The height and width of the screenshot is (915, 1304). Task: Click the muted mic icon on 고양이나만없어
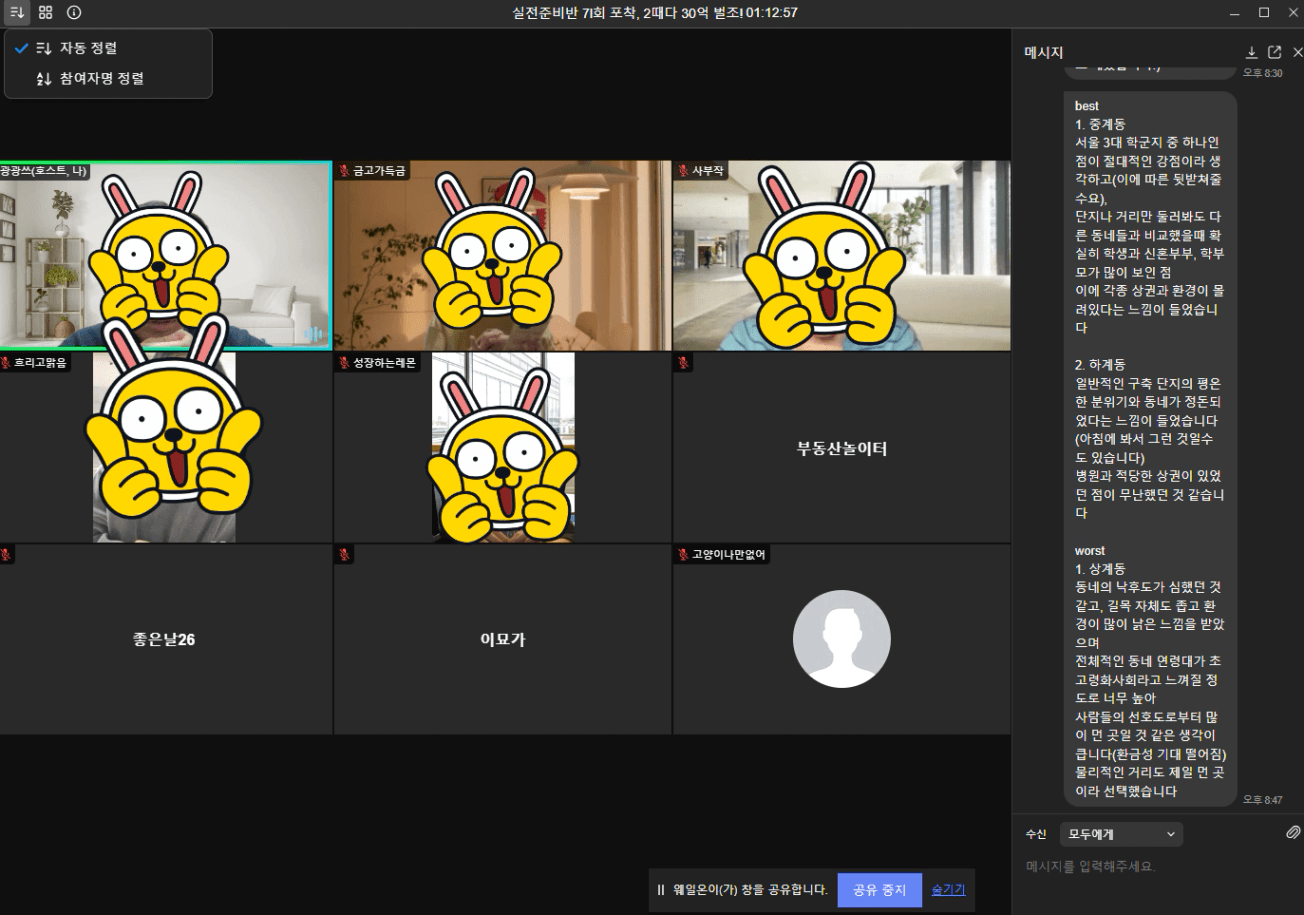pos(683,555)
